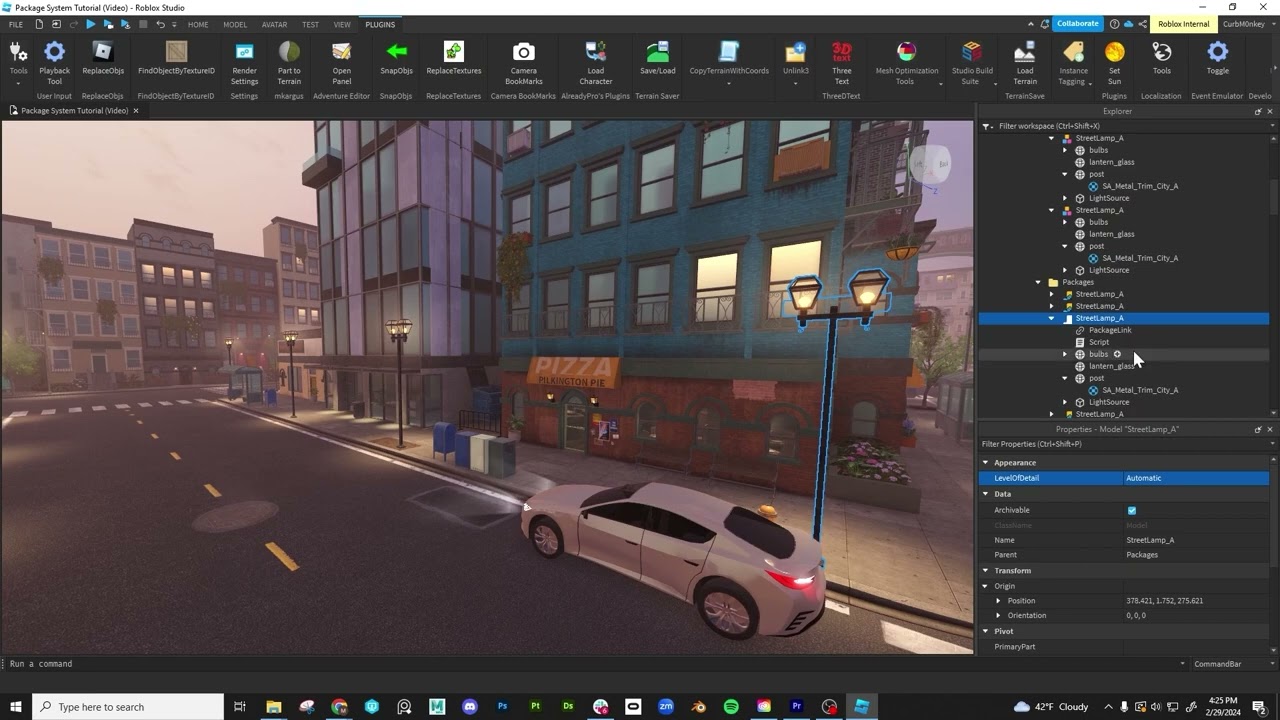1280x720 pixels.
Task: Switch to the HOME ribbon tab
Action: (x=198, y=24)
